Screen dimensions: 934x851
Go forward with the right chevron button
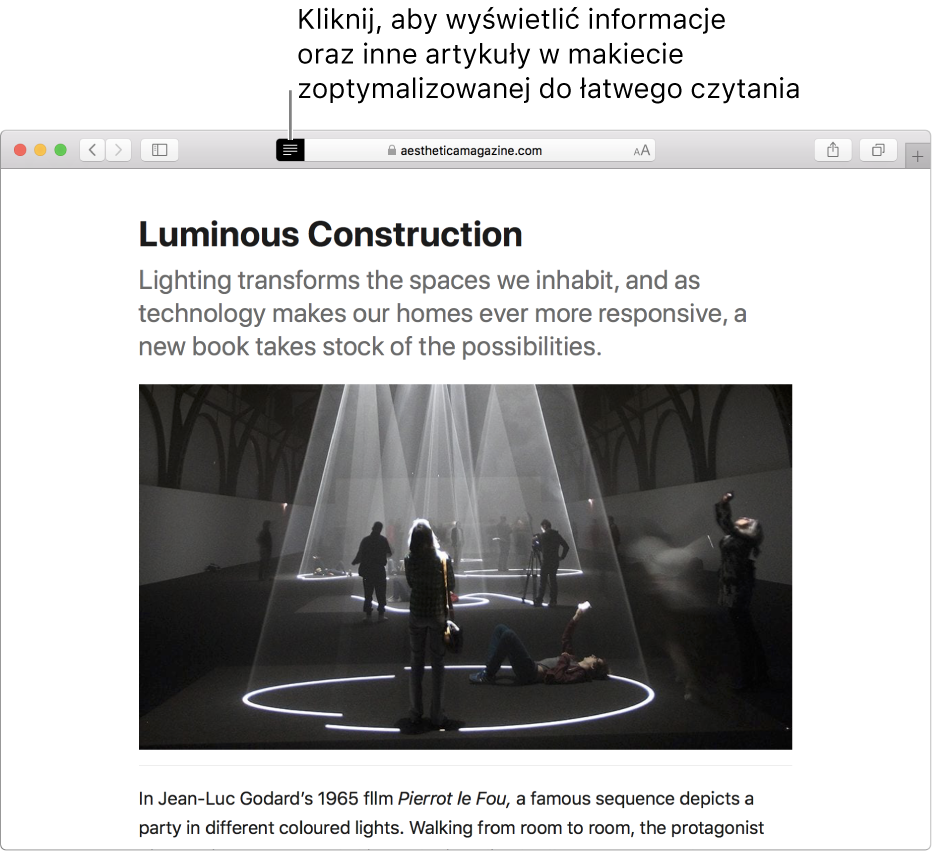[x=119, y=149]
